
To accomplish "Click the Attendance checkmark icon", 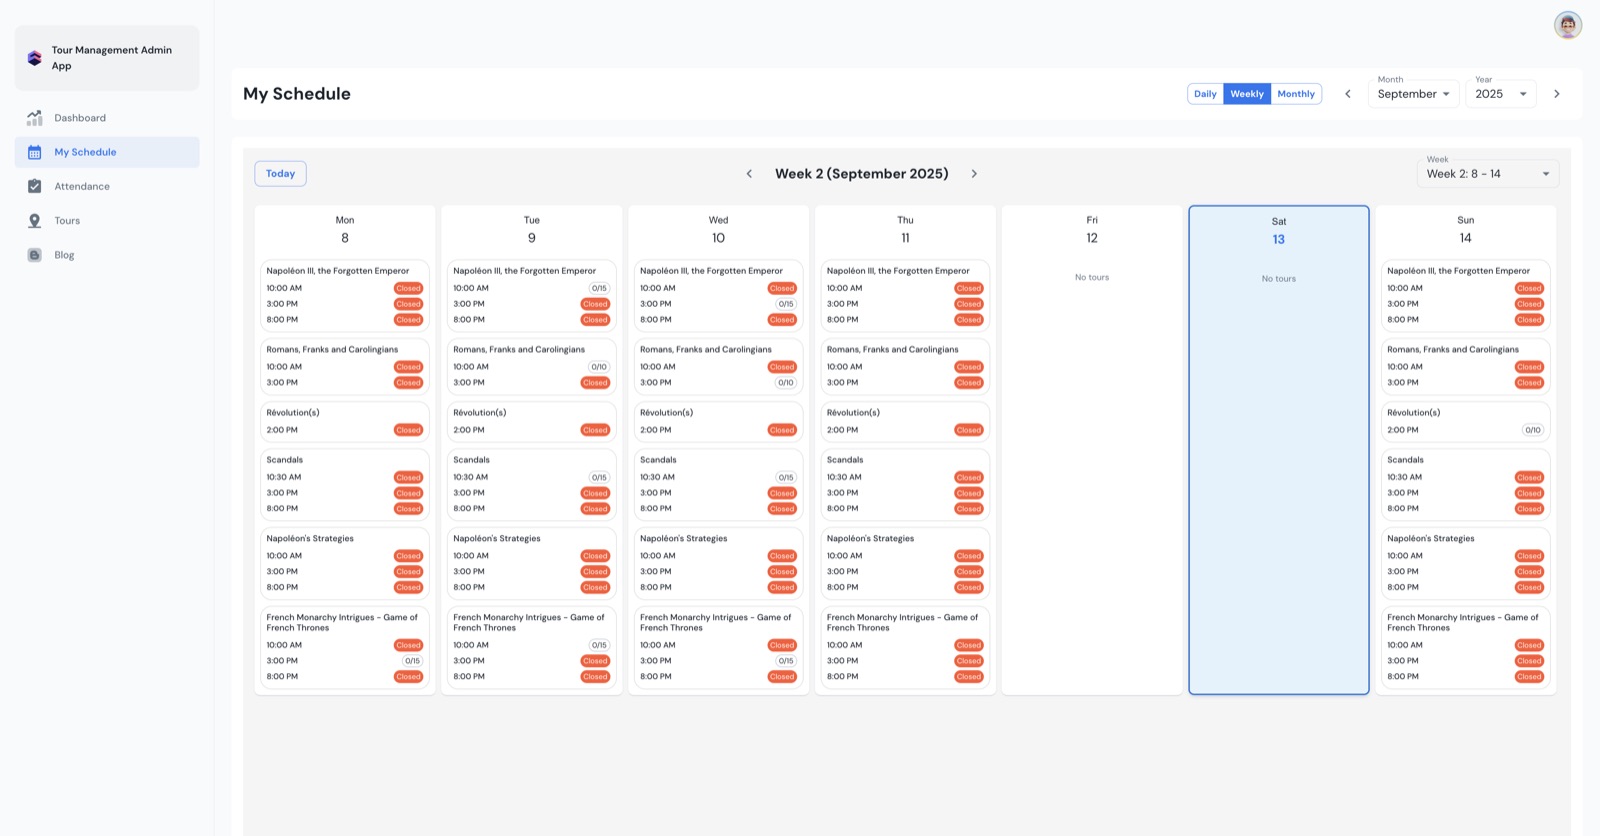I will click(x=35, y=186).
